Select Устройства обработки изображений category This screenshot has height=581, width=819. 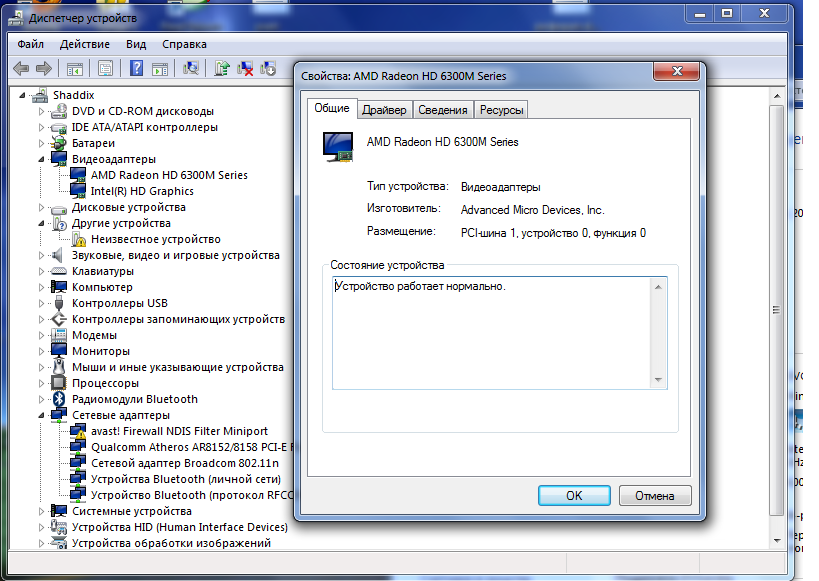click(x=171, y=543)
